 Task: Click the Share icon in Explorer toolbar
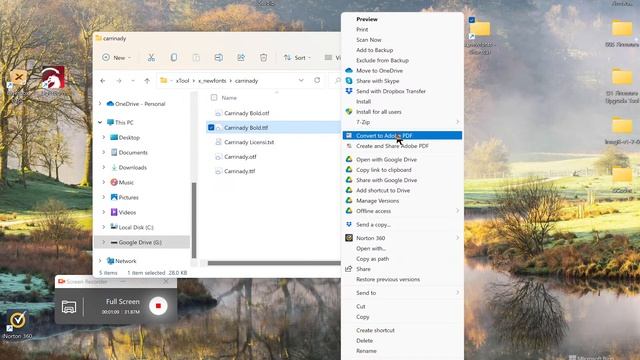click(241, 58)
